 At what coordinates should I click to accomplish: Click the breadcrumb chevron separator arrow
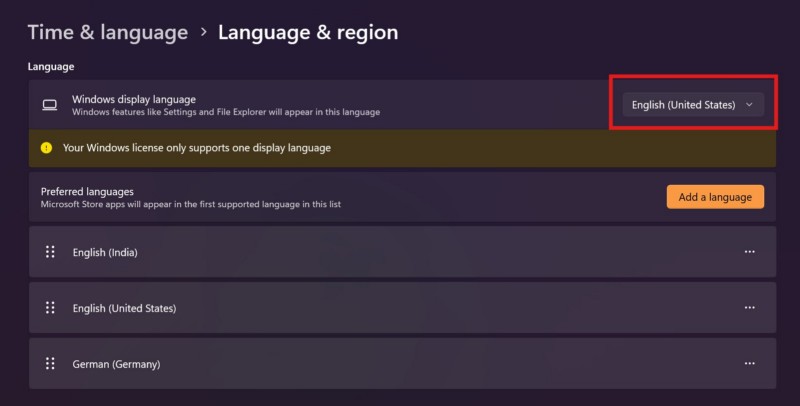coord(203,33)
